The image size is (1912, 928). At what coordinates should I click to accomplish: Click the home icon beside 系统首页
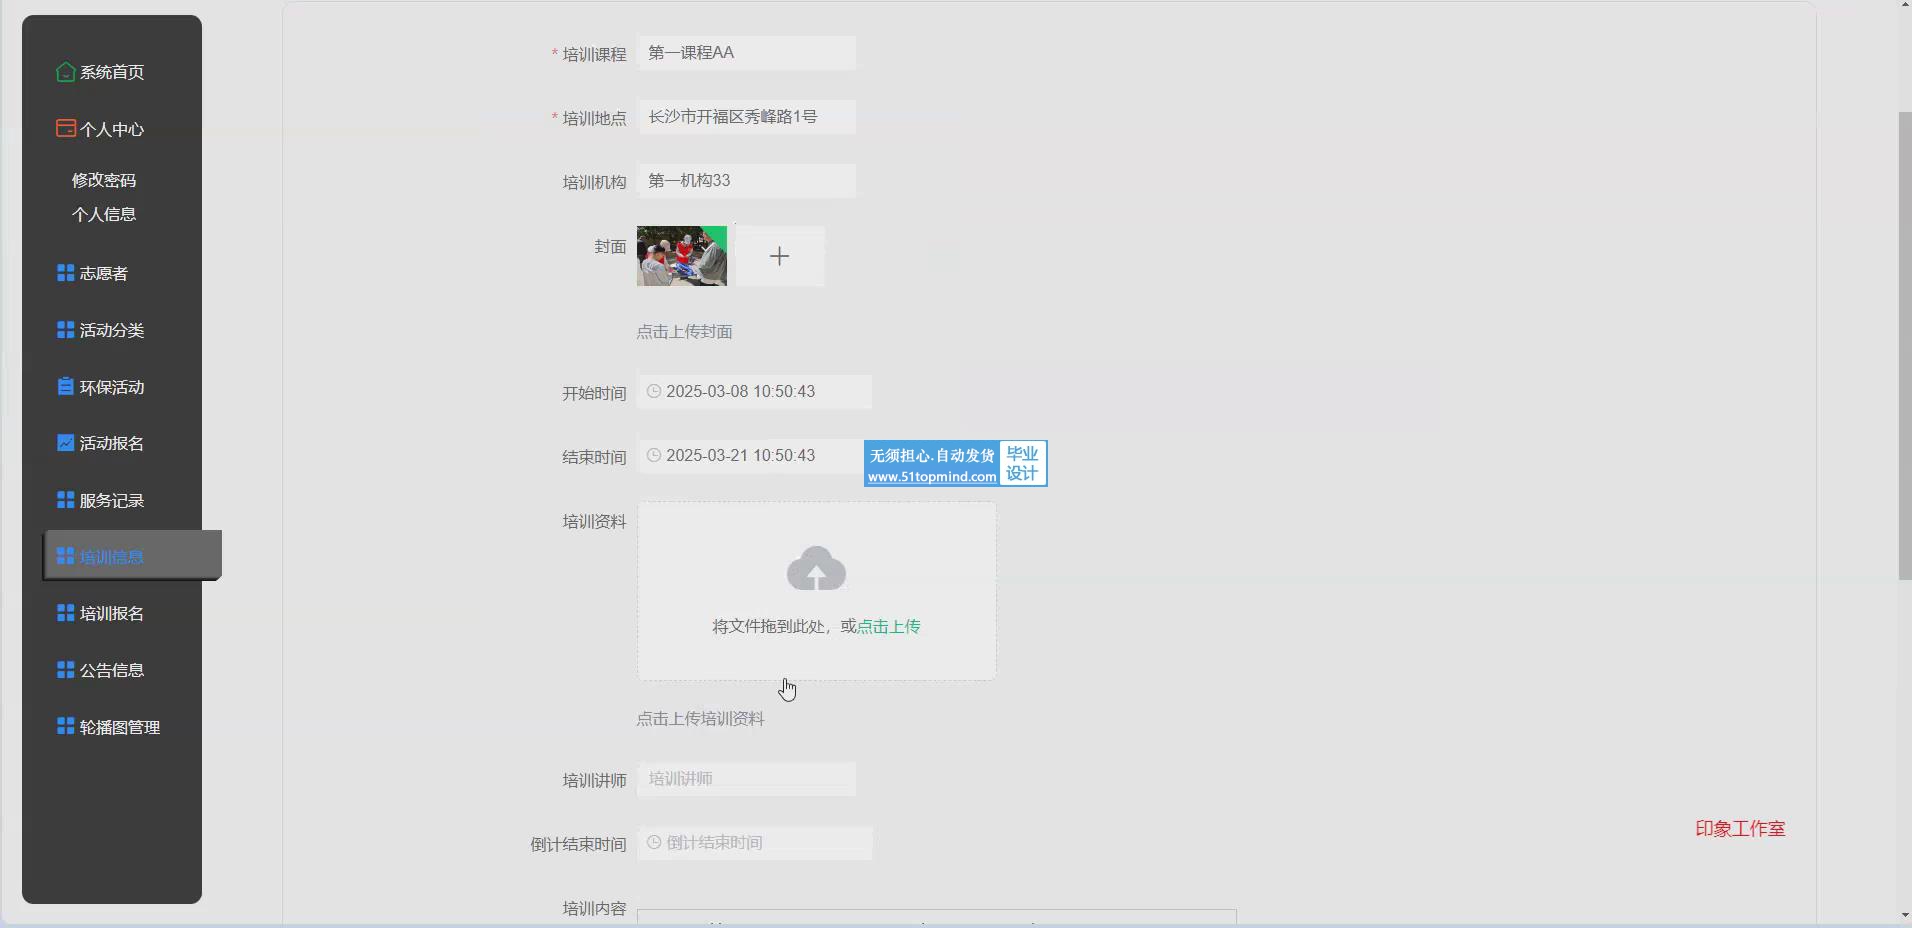coord(66,72)
